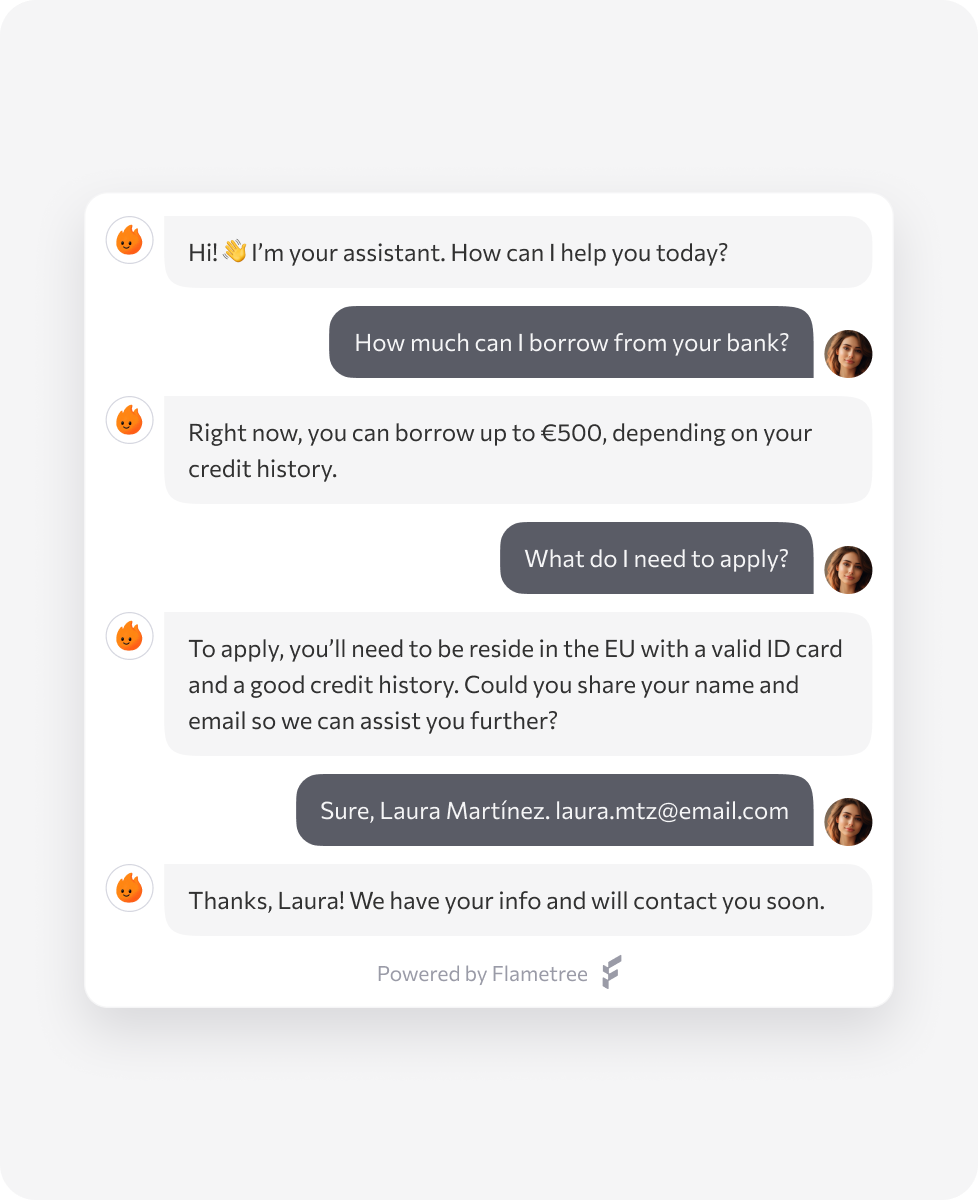Click the user photo next to Laura's contact message
This screenshot has height=1200, width=978.
(x=848, y=822)
